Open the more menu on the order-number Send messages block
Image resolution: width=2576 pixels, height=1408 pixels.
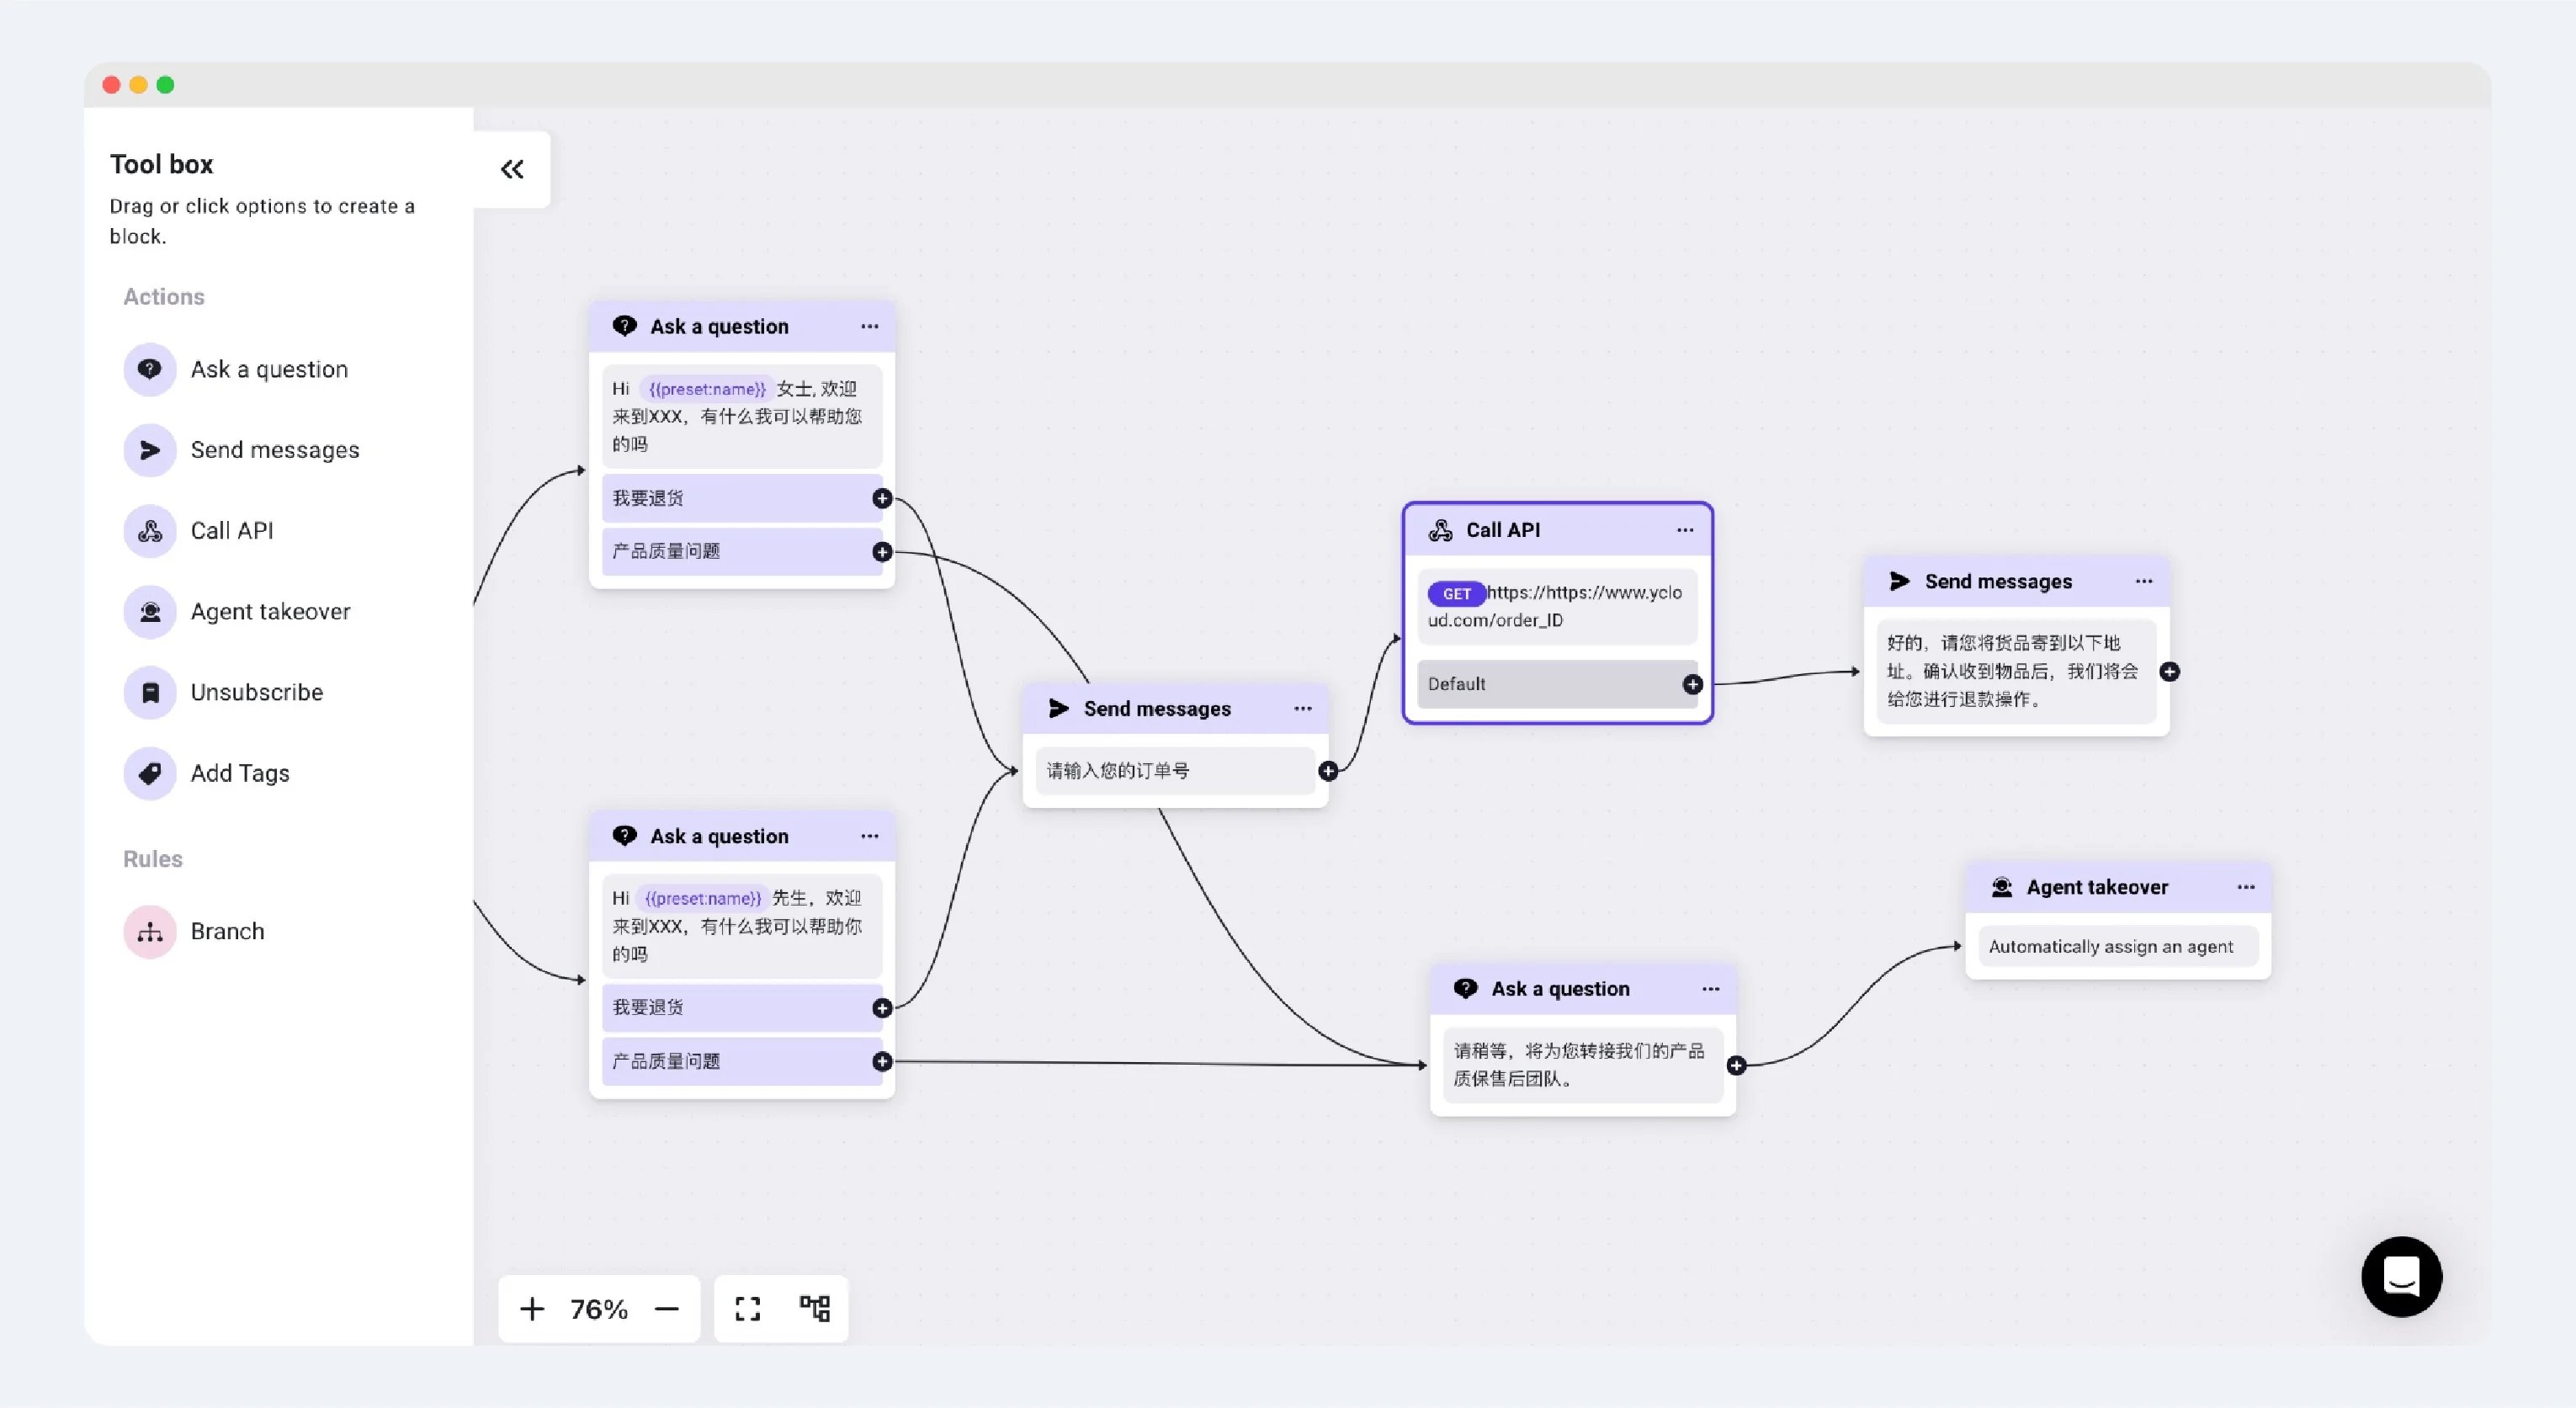(x=1303, y=708)
